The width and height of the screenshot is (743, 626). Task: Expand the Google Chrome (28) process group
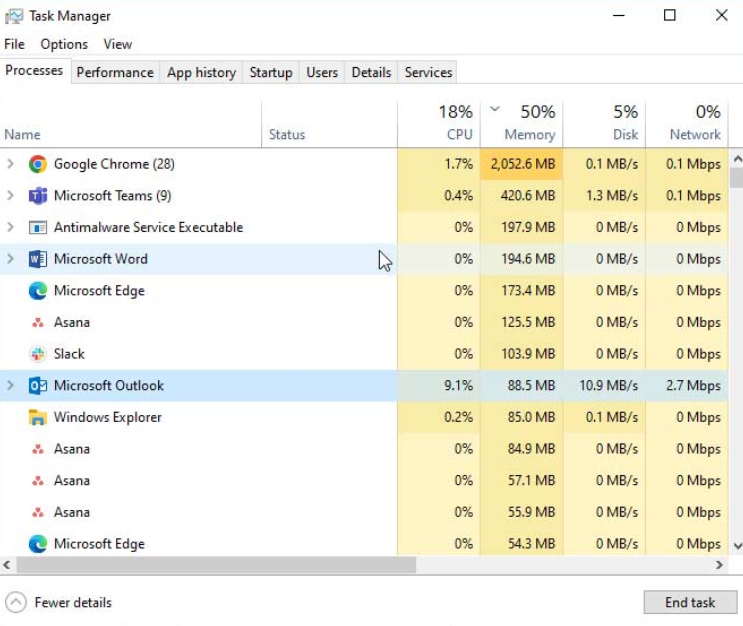tap(10, 164)
